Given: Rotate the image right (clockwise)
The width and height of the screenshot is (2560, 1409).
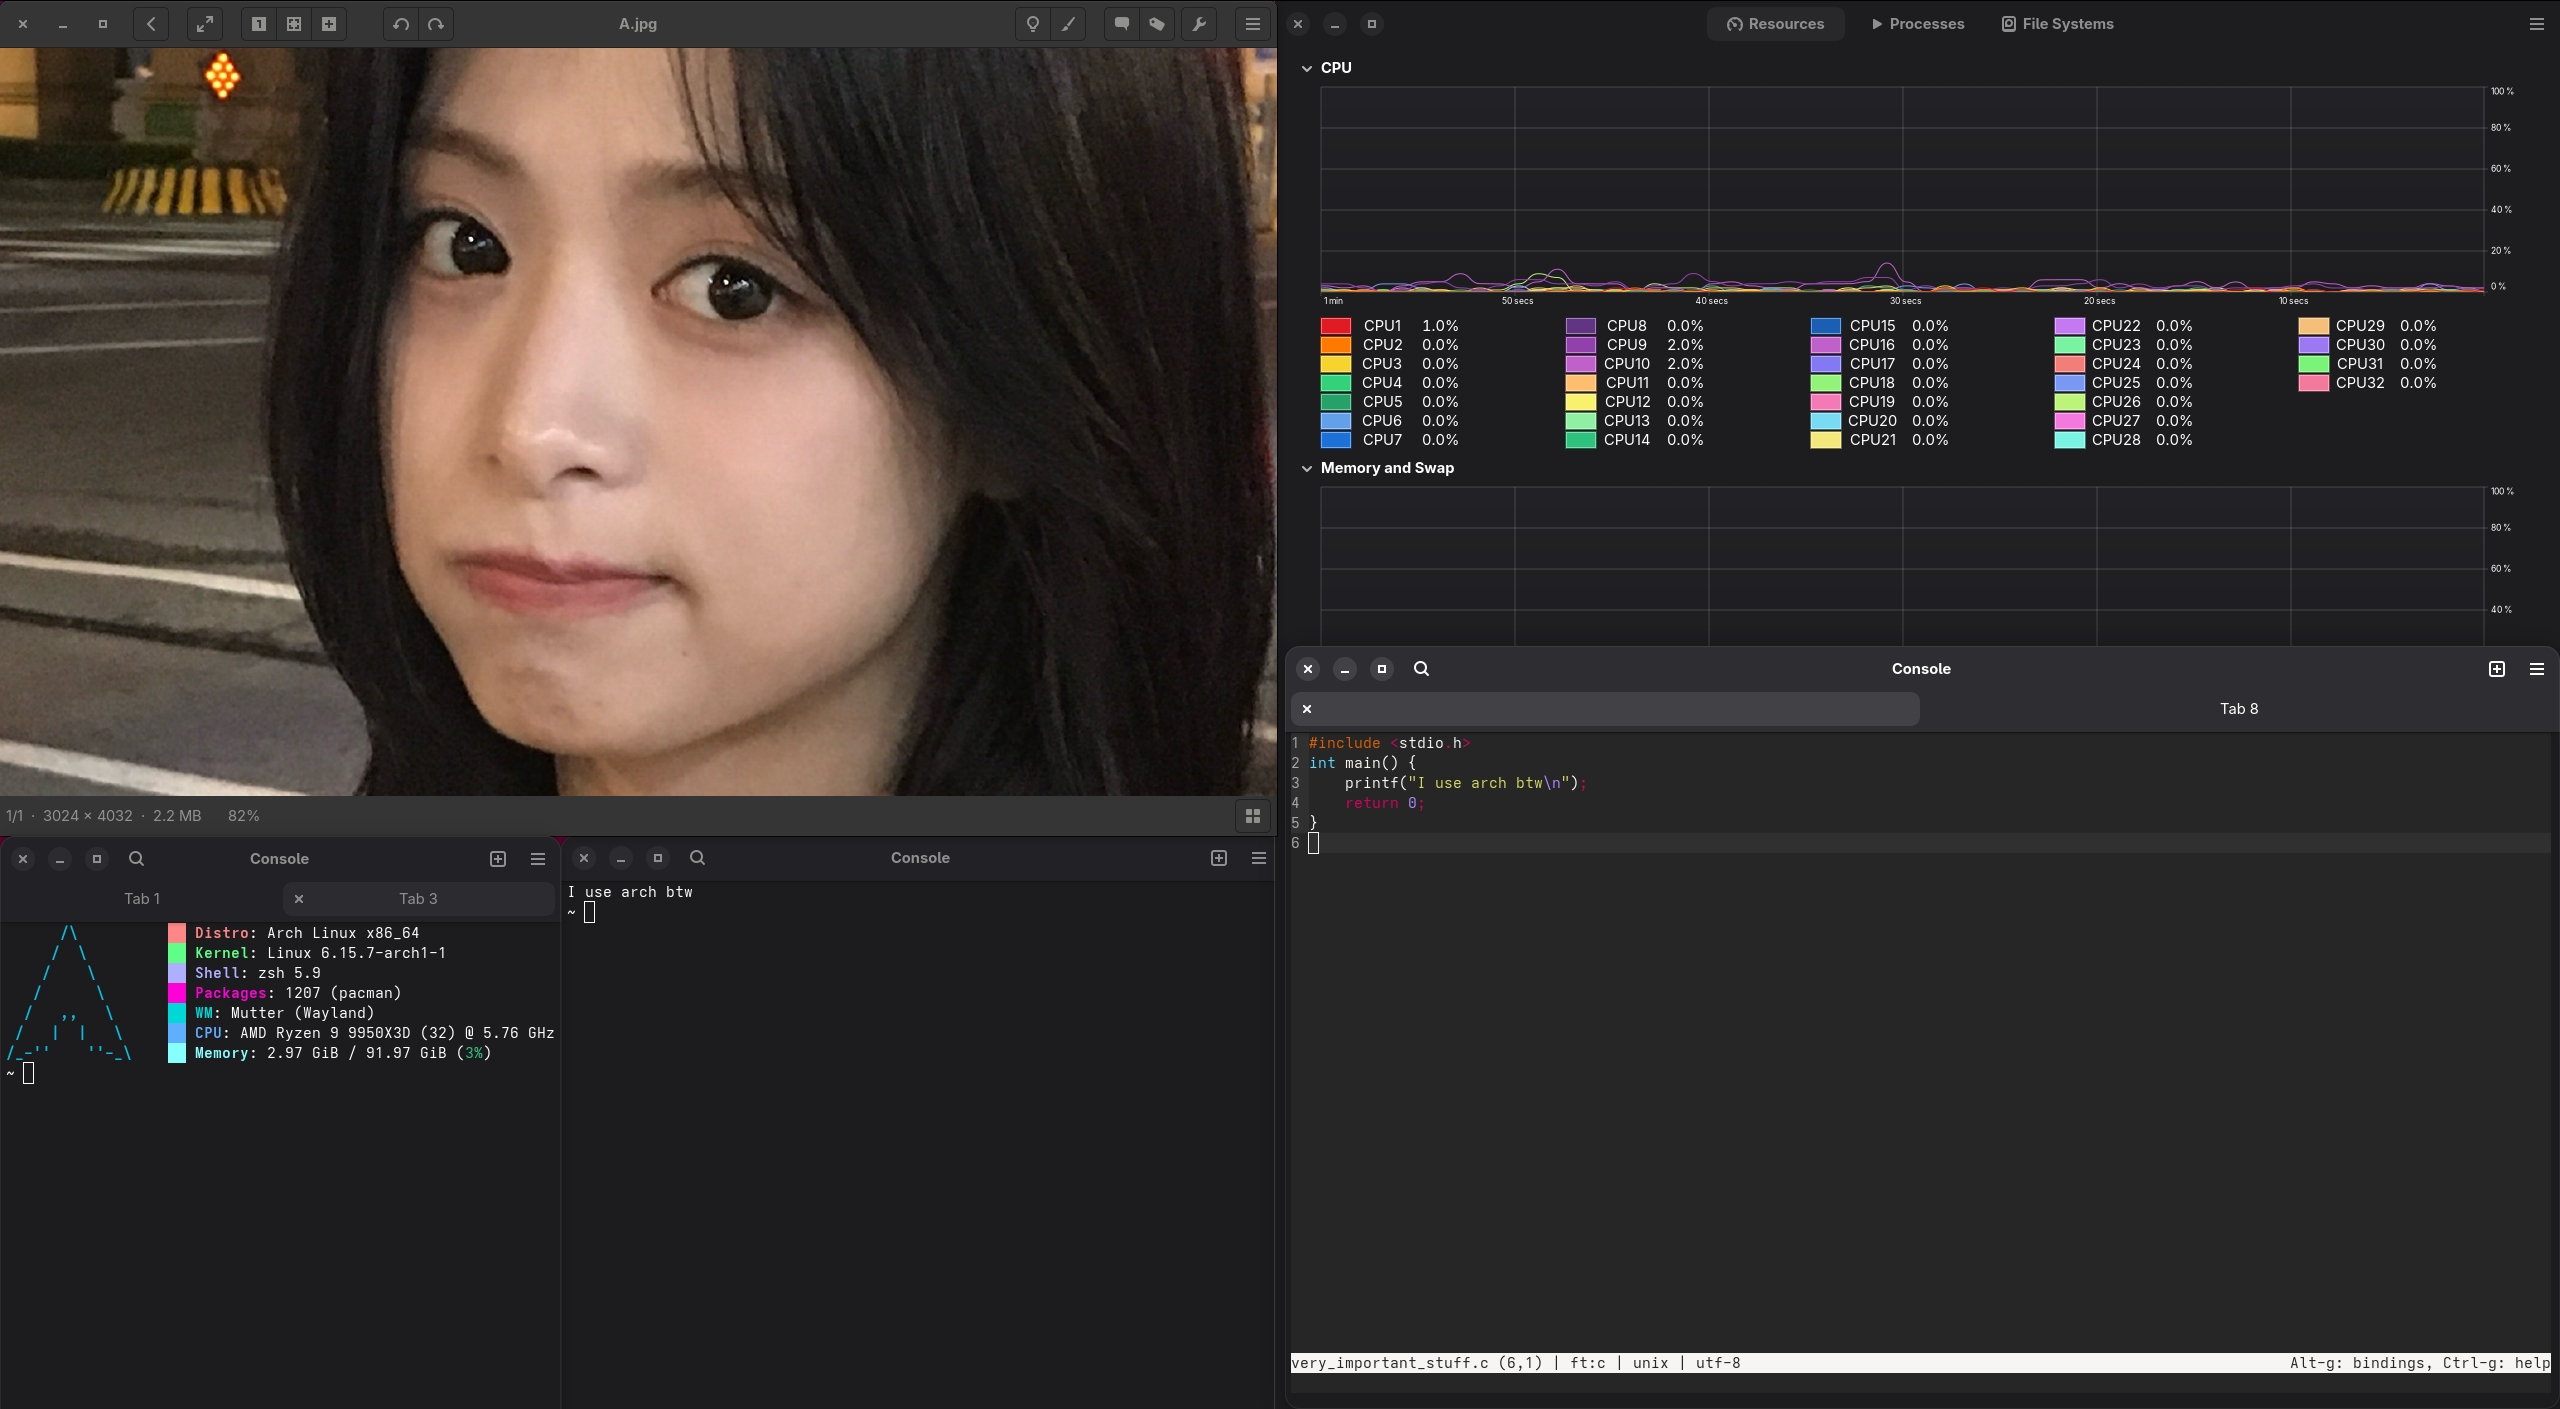Looking at the screenshot, I should click(x=436, y=24).
